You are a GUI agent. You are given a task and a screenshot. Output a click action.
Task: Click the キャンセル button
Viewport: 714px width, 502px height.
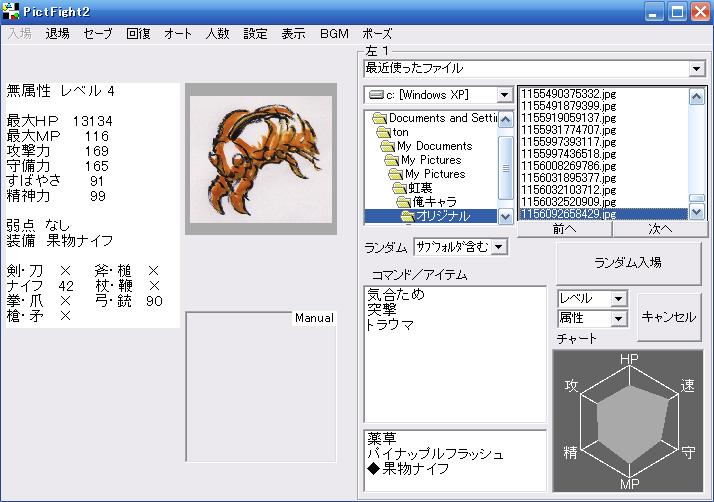click(x=668, y=317)
